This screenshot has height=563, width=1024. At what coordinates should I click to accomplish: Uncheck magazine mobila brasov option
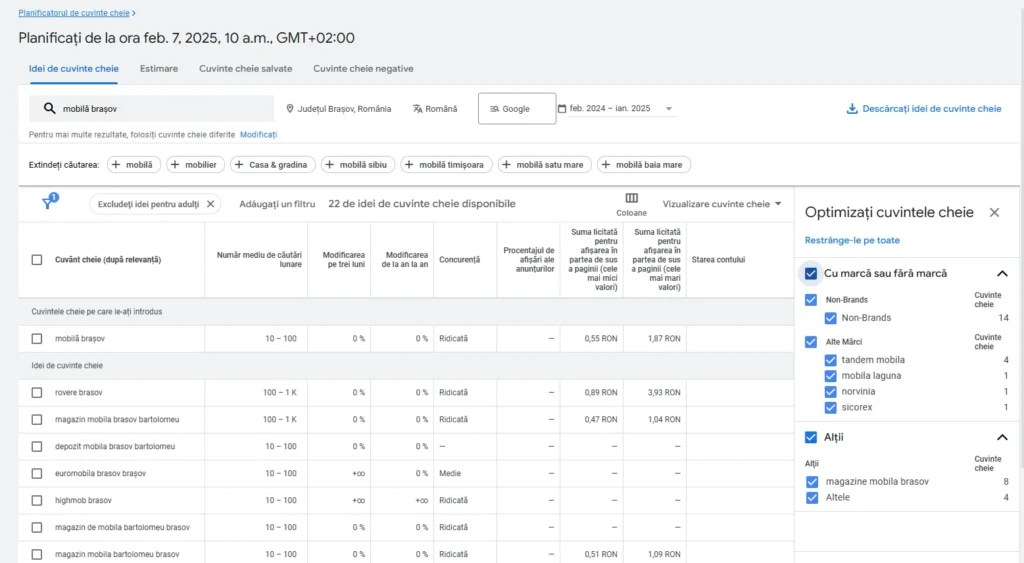point(812,481)
